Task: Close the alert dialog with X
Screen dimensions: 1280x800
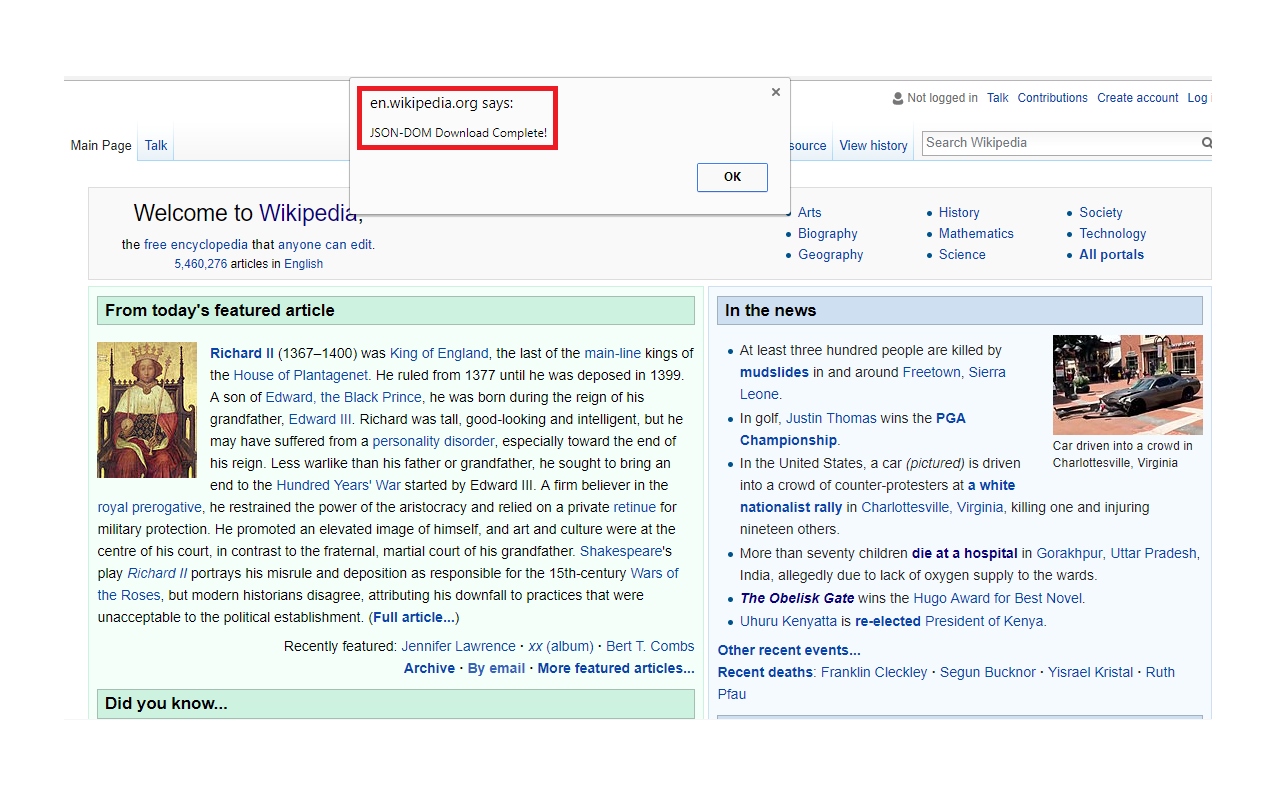Action: coord(775,92)
